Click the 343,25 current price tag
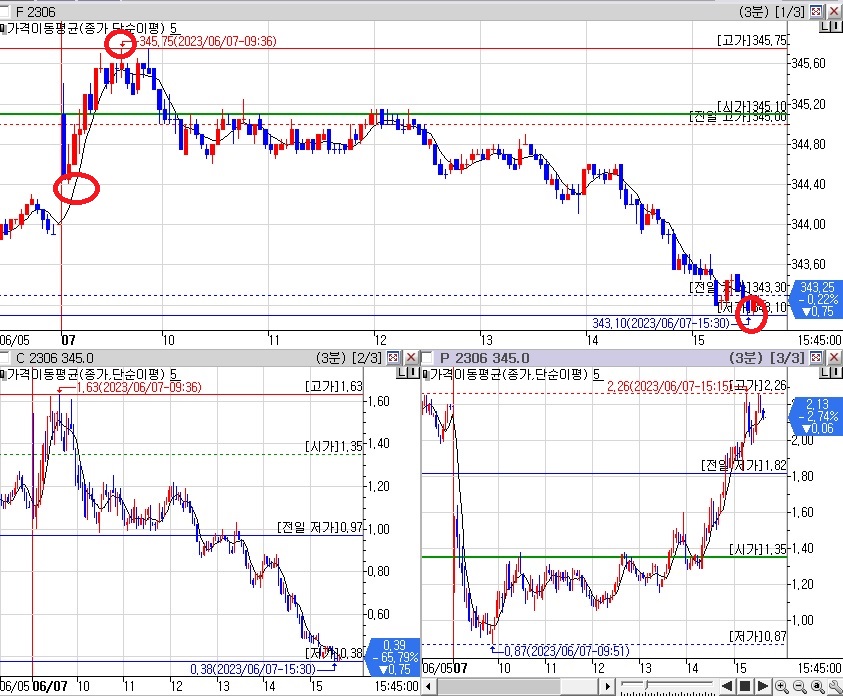The height and width of the screenshot is (696, 843). click(x=815, y=299)
